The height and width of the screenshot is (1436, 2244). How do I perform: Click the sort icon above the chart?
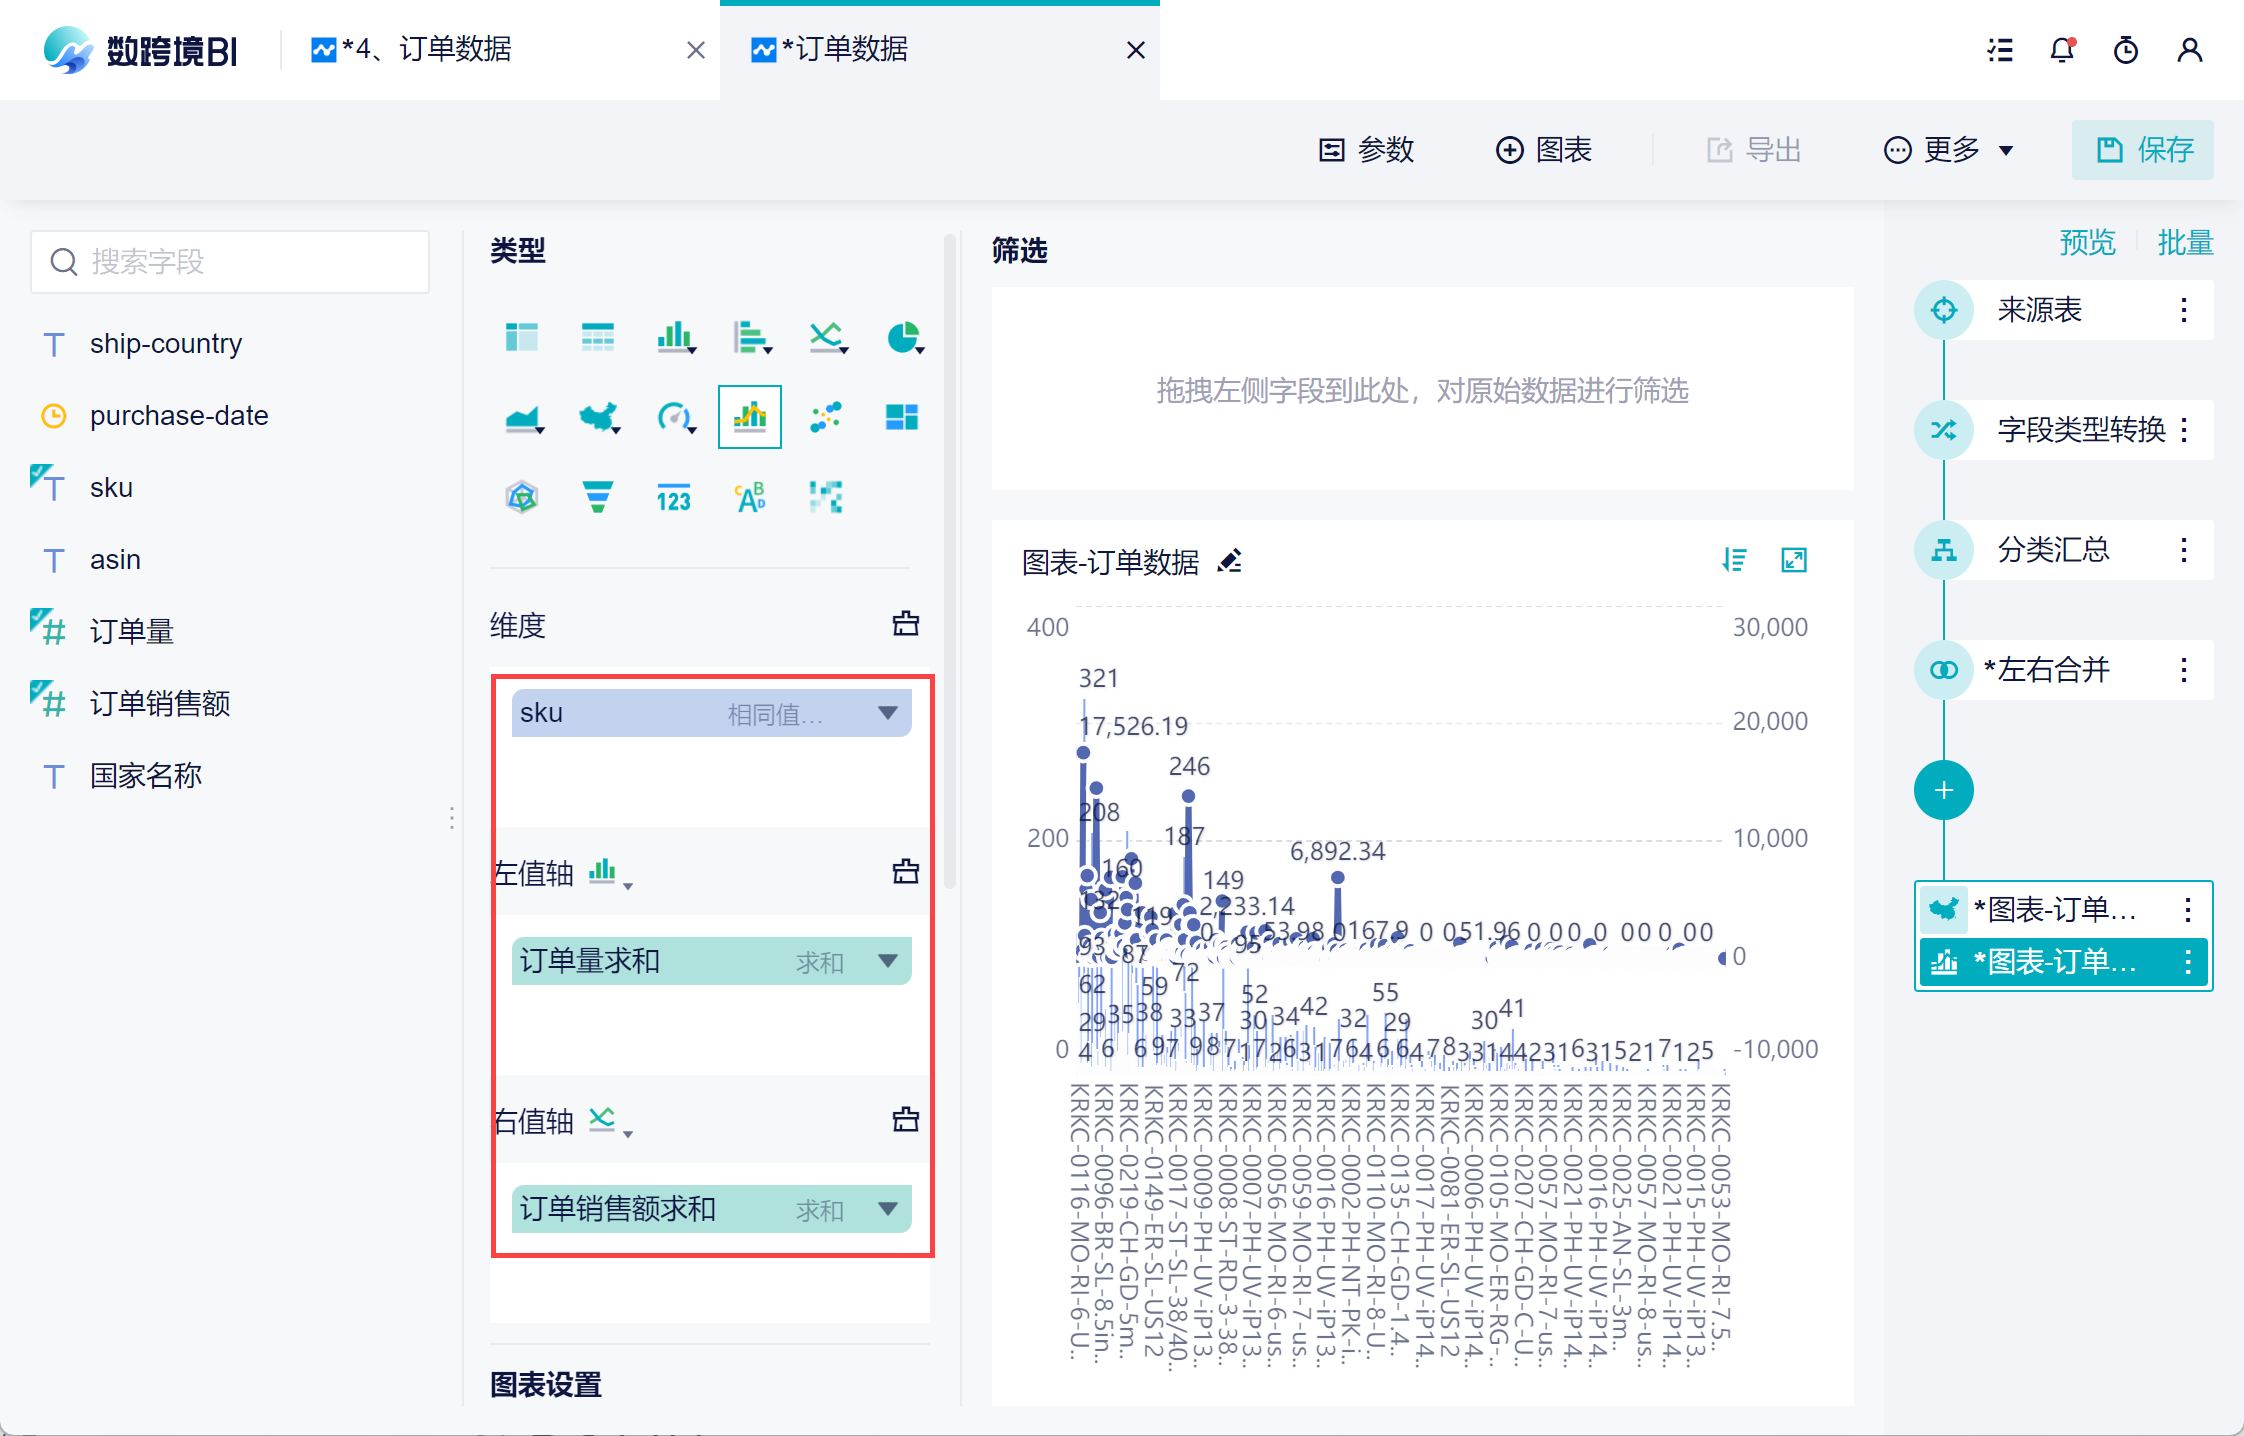pyautogui.click(x=1734, y=560)
